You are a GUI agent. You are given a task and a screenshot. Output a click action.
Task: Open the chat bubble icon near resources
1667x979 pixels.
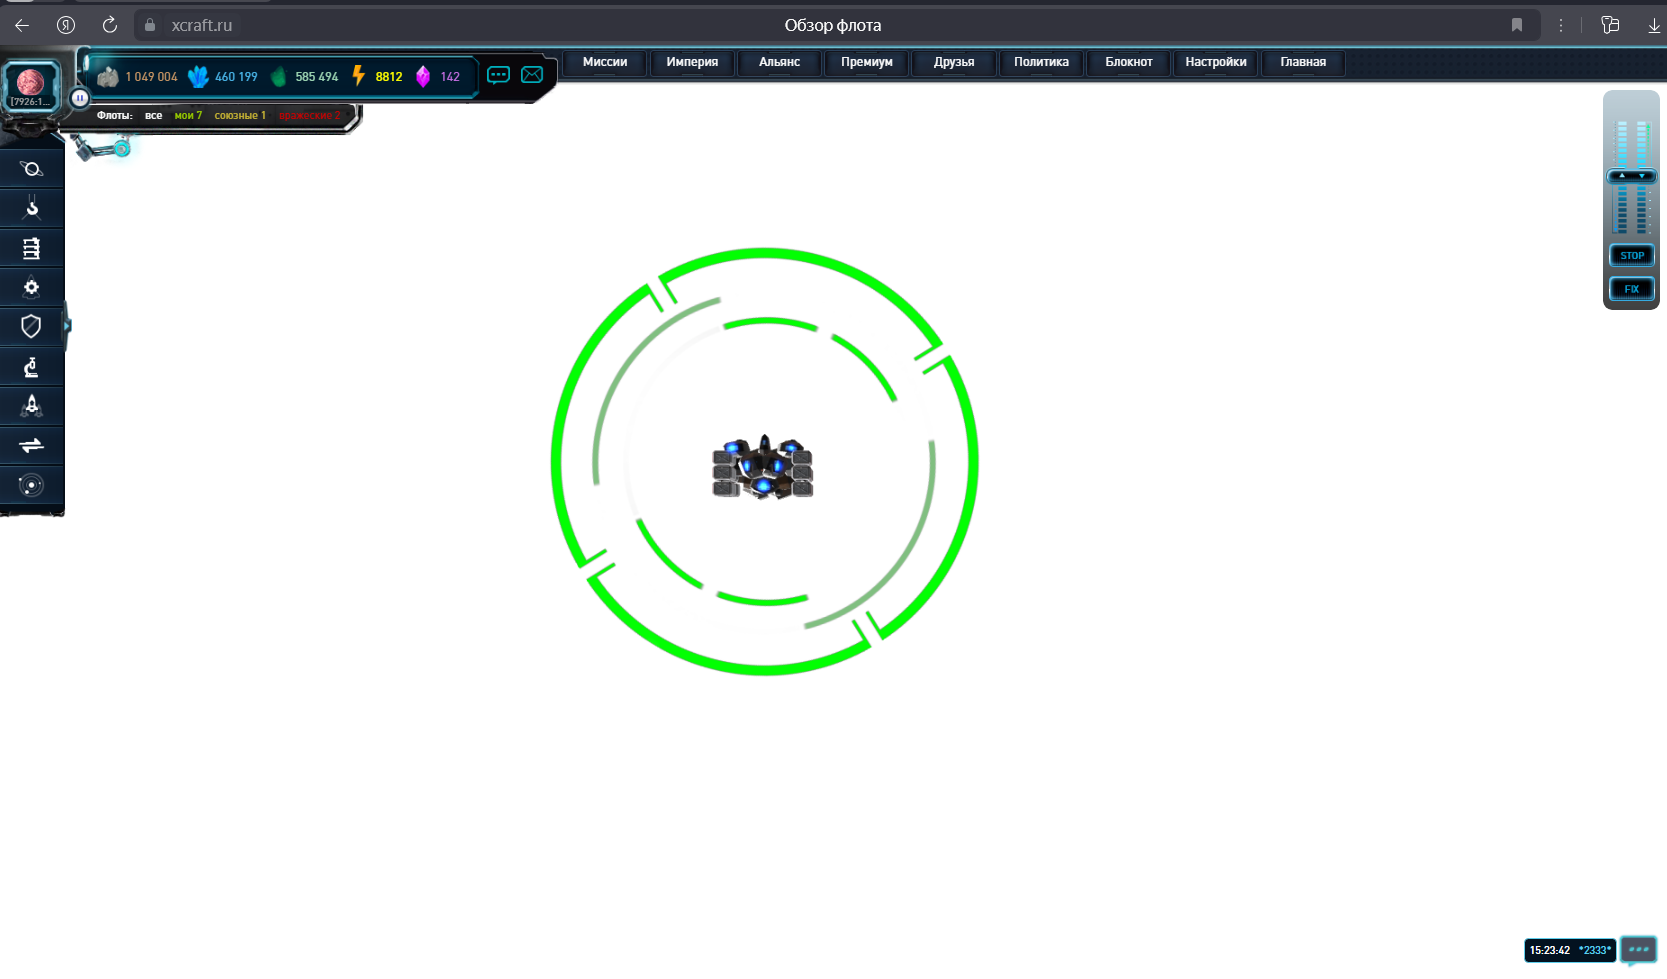point(498,75)
